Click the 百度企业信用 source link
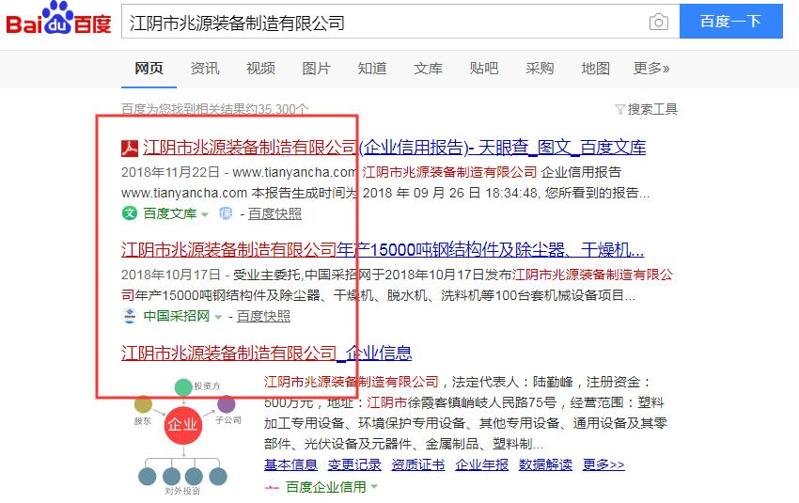 [x=326, y=487]
